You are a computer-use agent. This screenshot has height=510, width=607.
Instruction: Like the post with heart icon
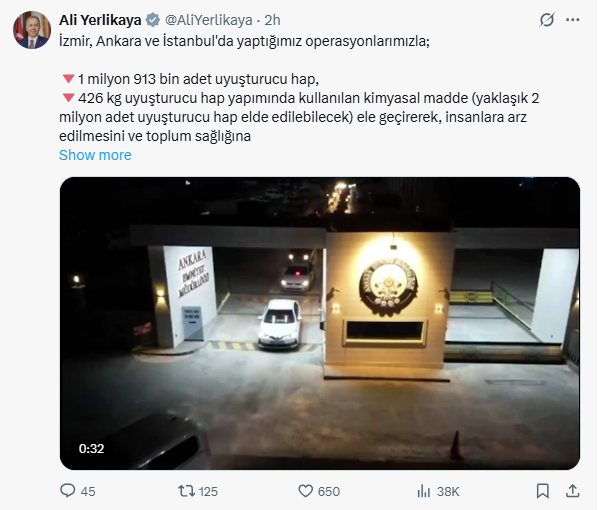[305, 491]
